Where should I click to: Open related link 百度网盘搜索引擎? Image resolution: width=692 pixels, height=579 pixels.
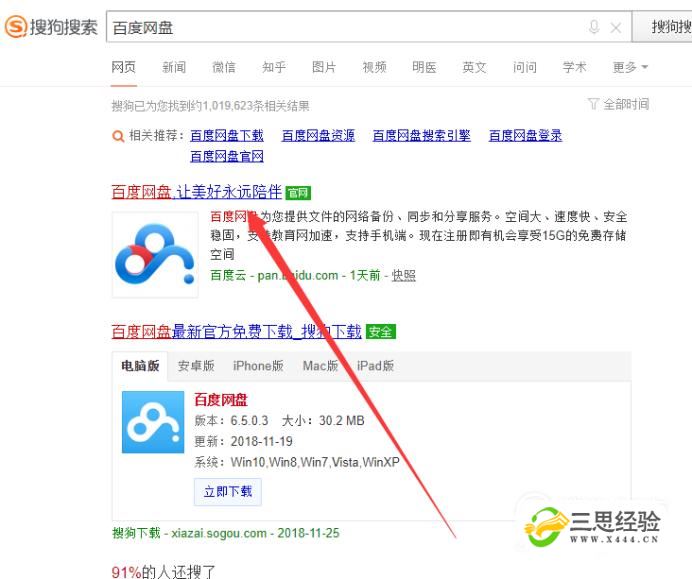click(x=421, y=135)
